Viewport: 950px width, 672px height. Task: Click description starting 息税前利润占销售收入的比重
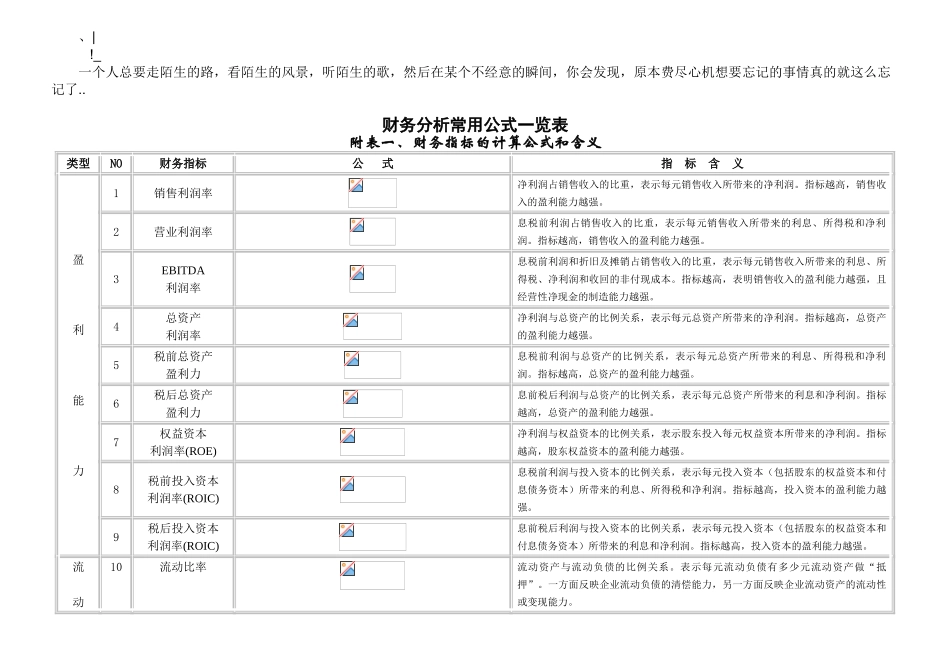(702, 231)
